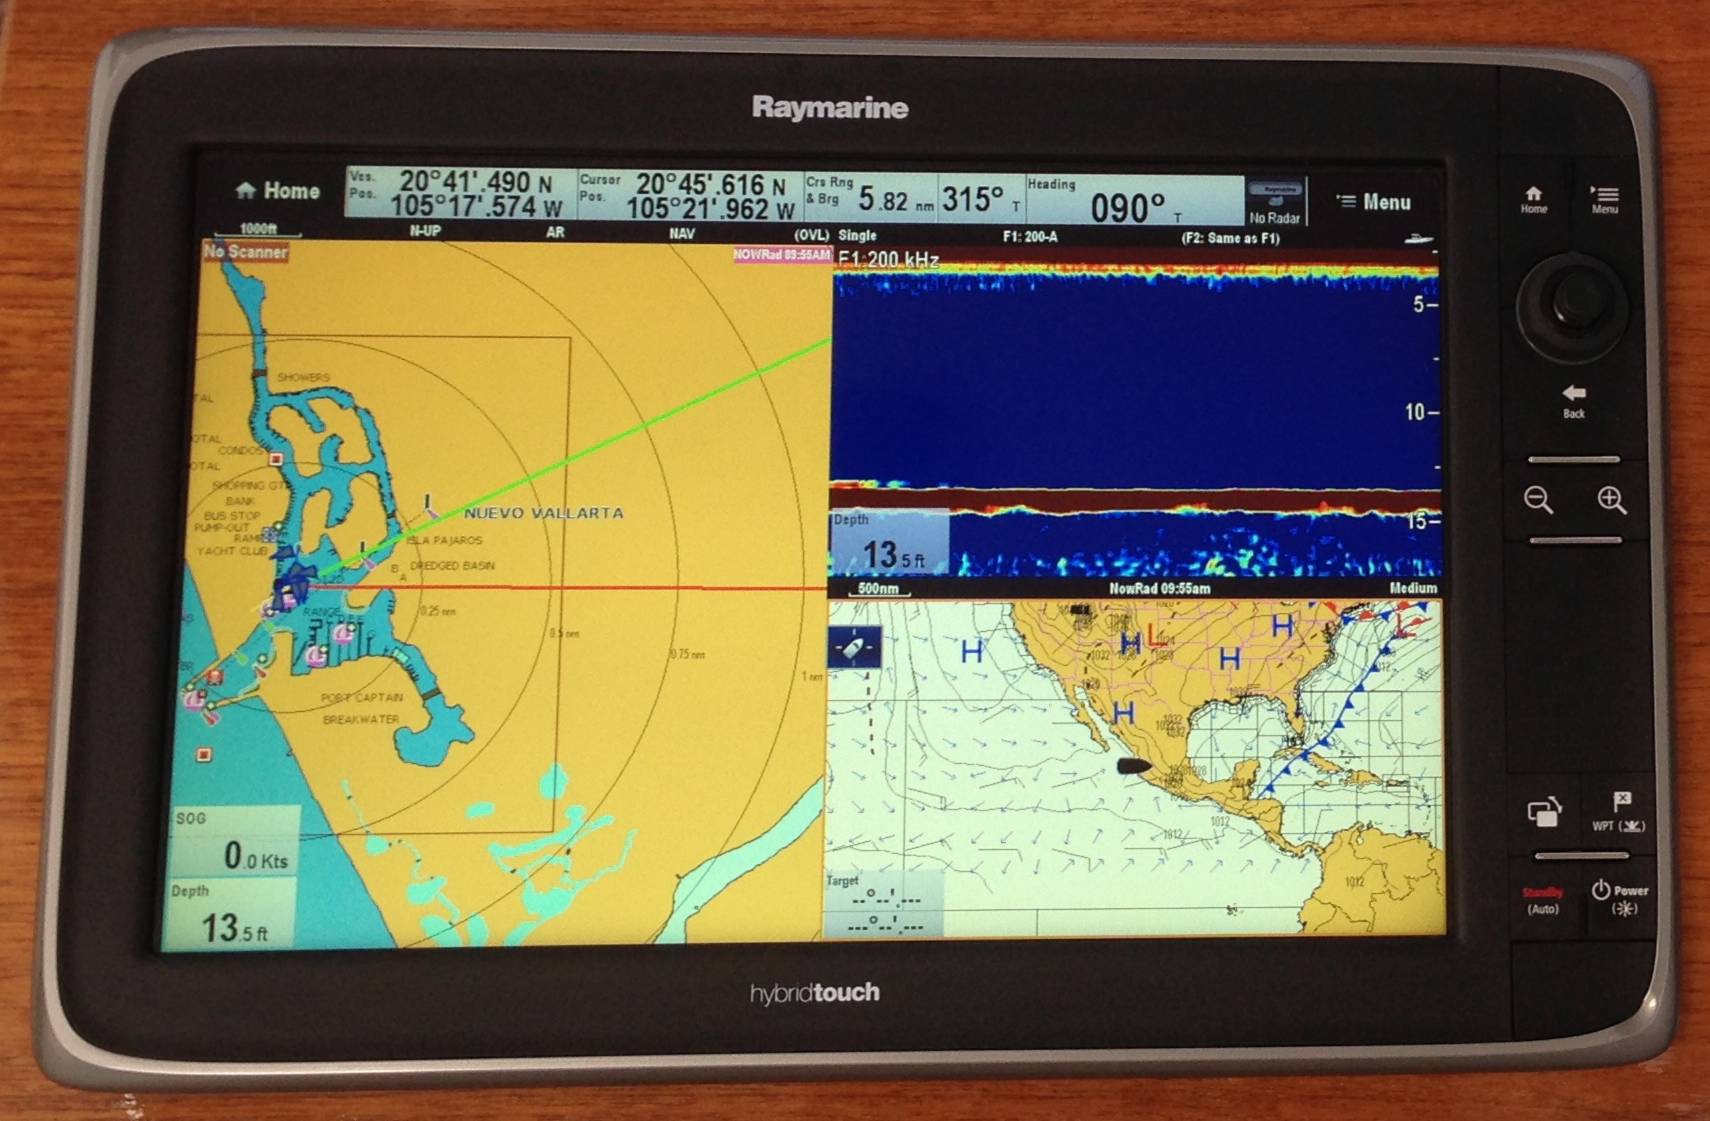Select the Vessel Position data box
Screen dimensions: 1710x1121
[x=461, y=193]
